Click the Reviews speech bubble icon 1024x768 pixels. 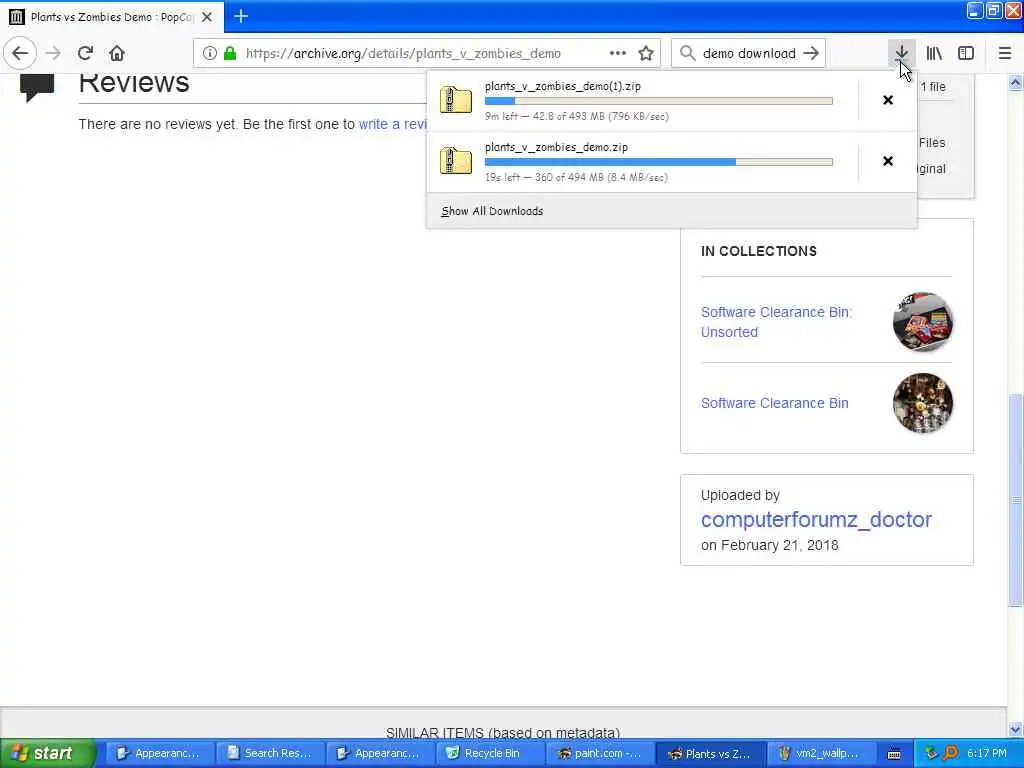coord(37,88)
